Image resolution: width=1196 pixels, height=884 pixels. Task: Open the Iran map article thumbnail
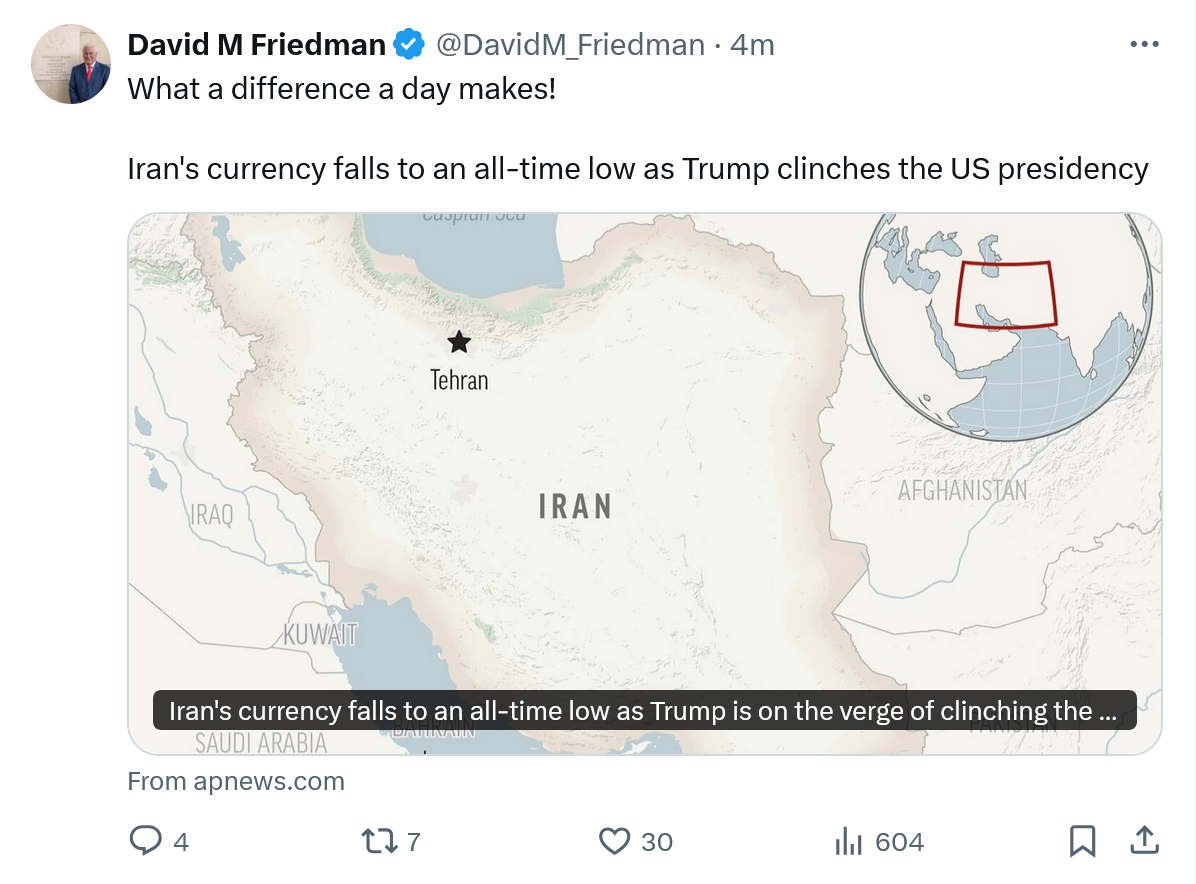(644, 450)
